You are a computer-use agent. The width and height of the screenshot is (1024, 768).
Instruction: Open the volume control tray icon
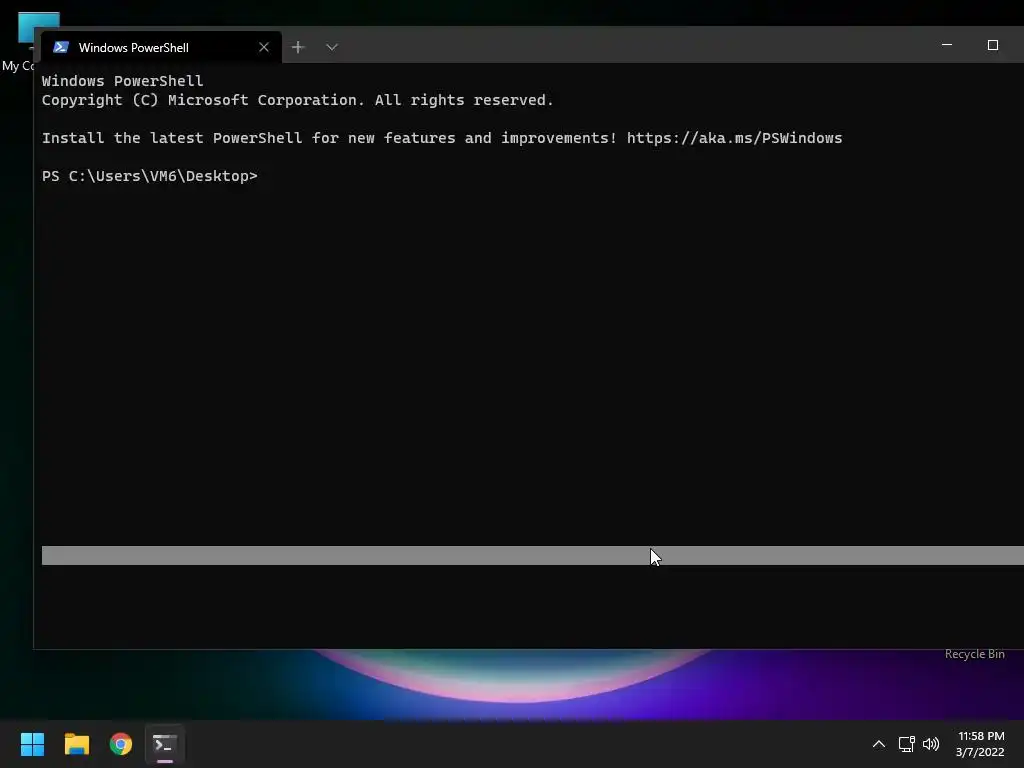pyautogui.click(x=931, y=744)
